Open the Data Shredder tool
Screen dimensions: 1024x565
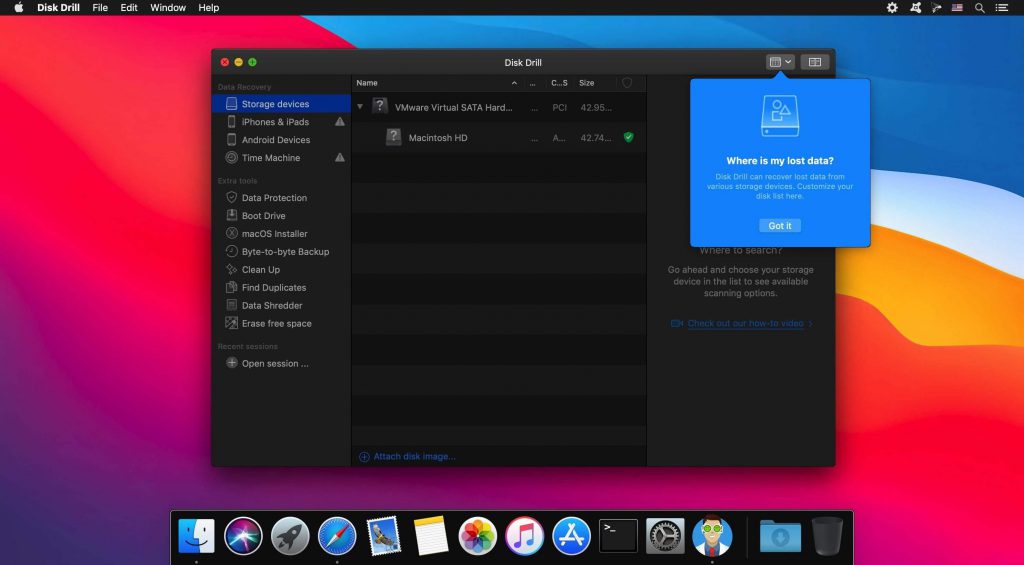(271, 306)
